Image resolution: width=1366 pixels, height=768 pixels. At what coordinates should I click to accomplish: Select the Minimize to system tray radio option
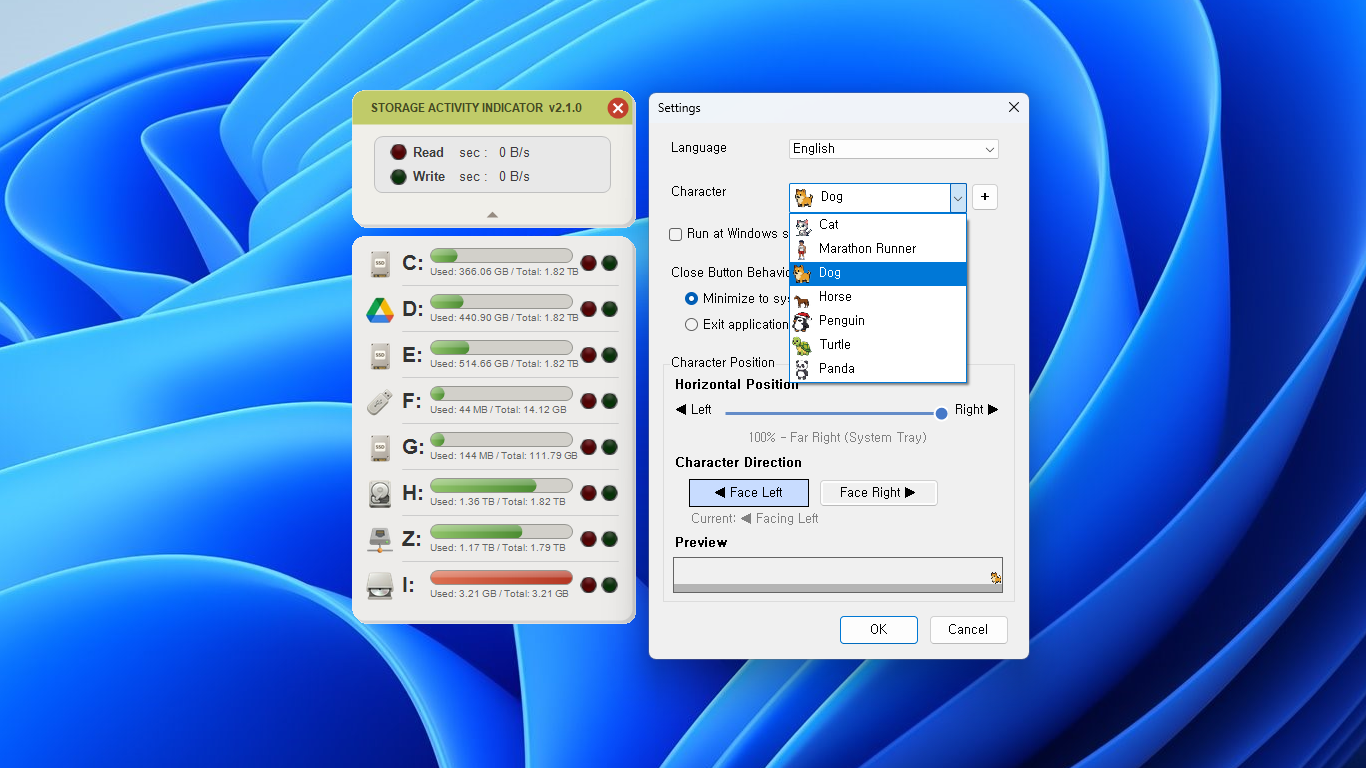691,298
